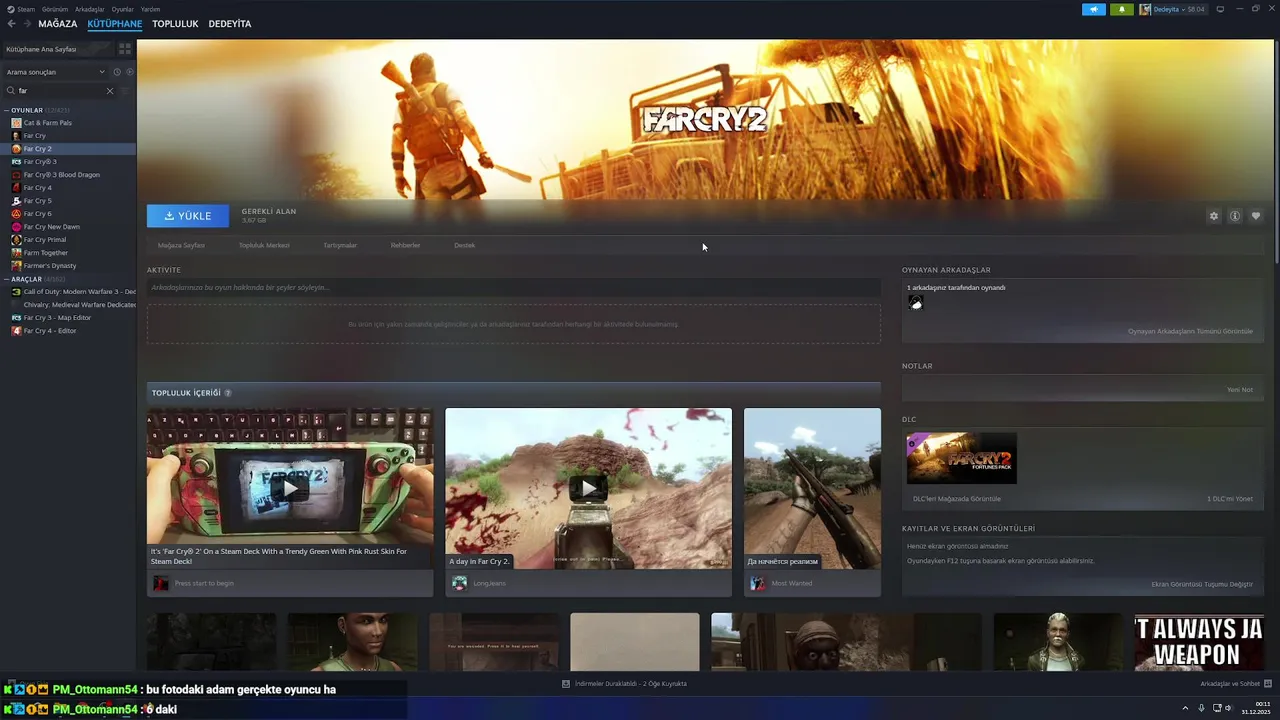This screenshot has height=720, width=1280.
Task: Go forward with the right arrow
Action: coord(26,24)
